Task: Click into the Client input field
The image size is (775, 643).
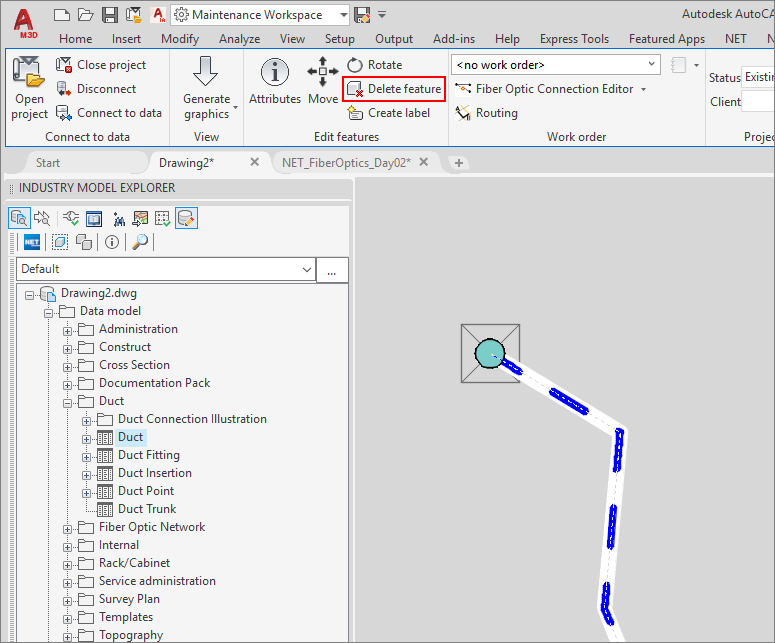Action: click(x=758, y=102)
